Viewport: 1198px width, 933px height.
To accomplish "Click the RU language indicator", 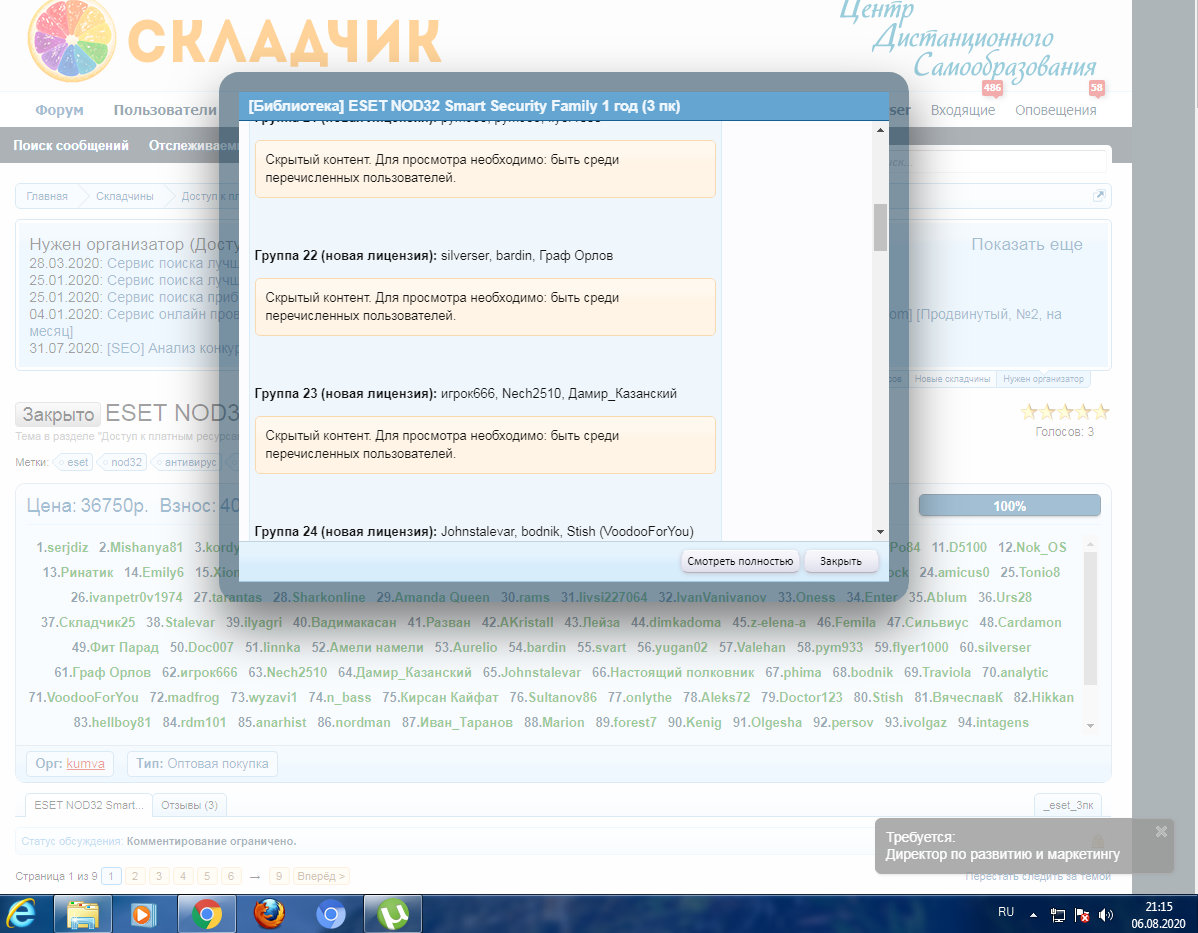I will coord(1006,912).
